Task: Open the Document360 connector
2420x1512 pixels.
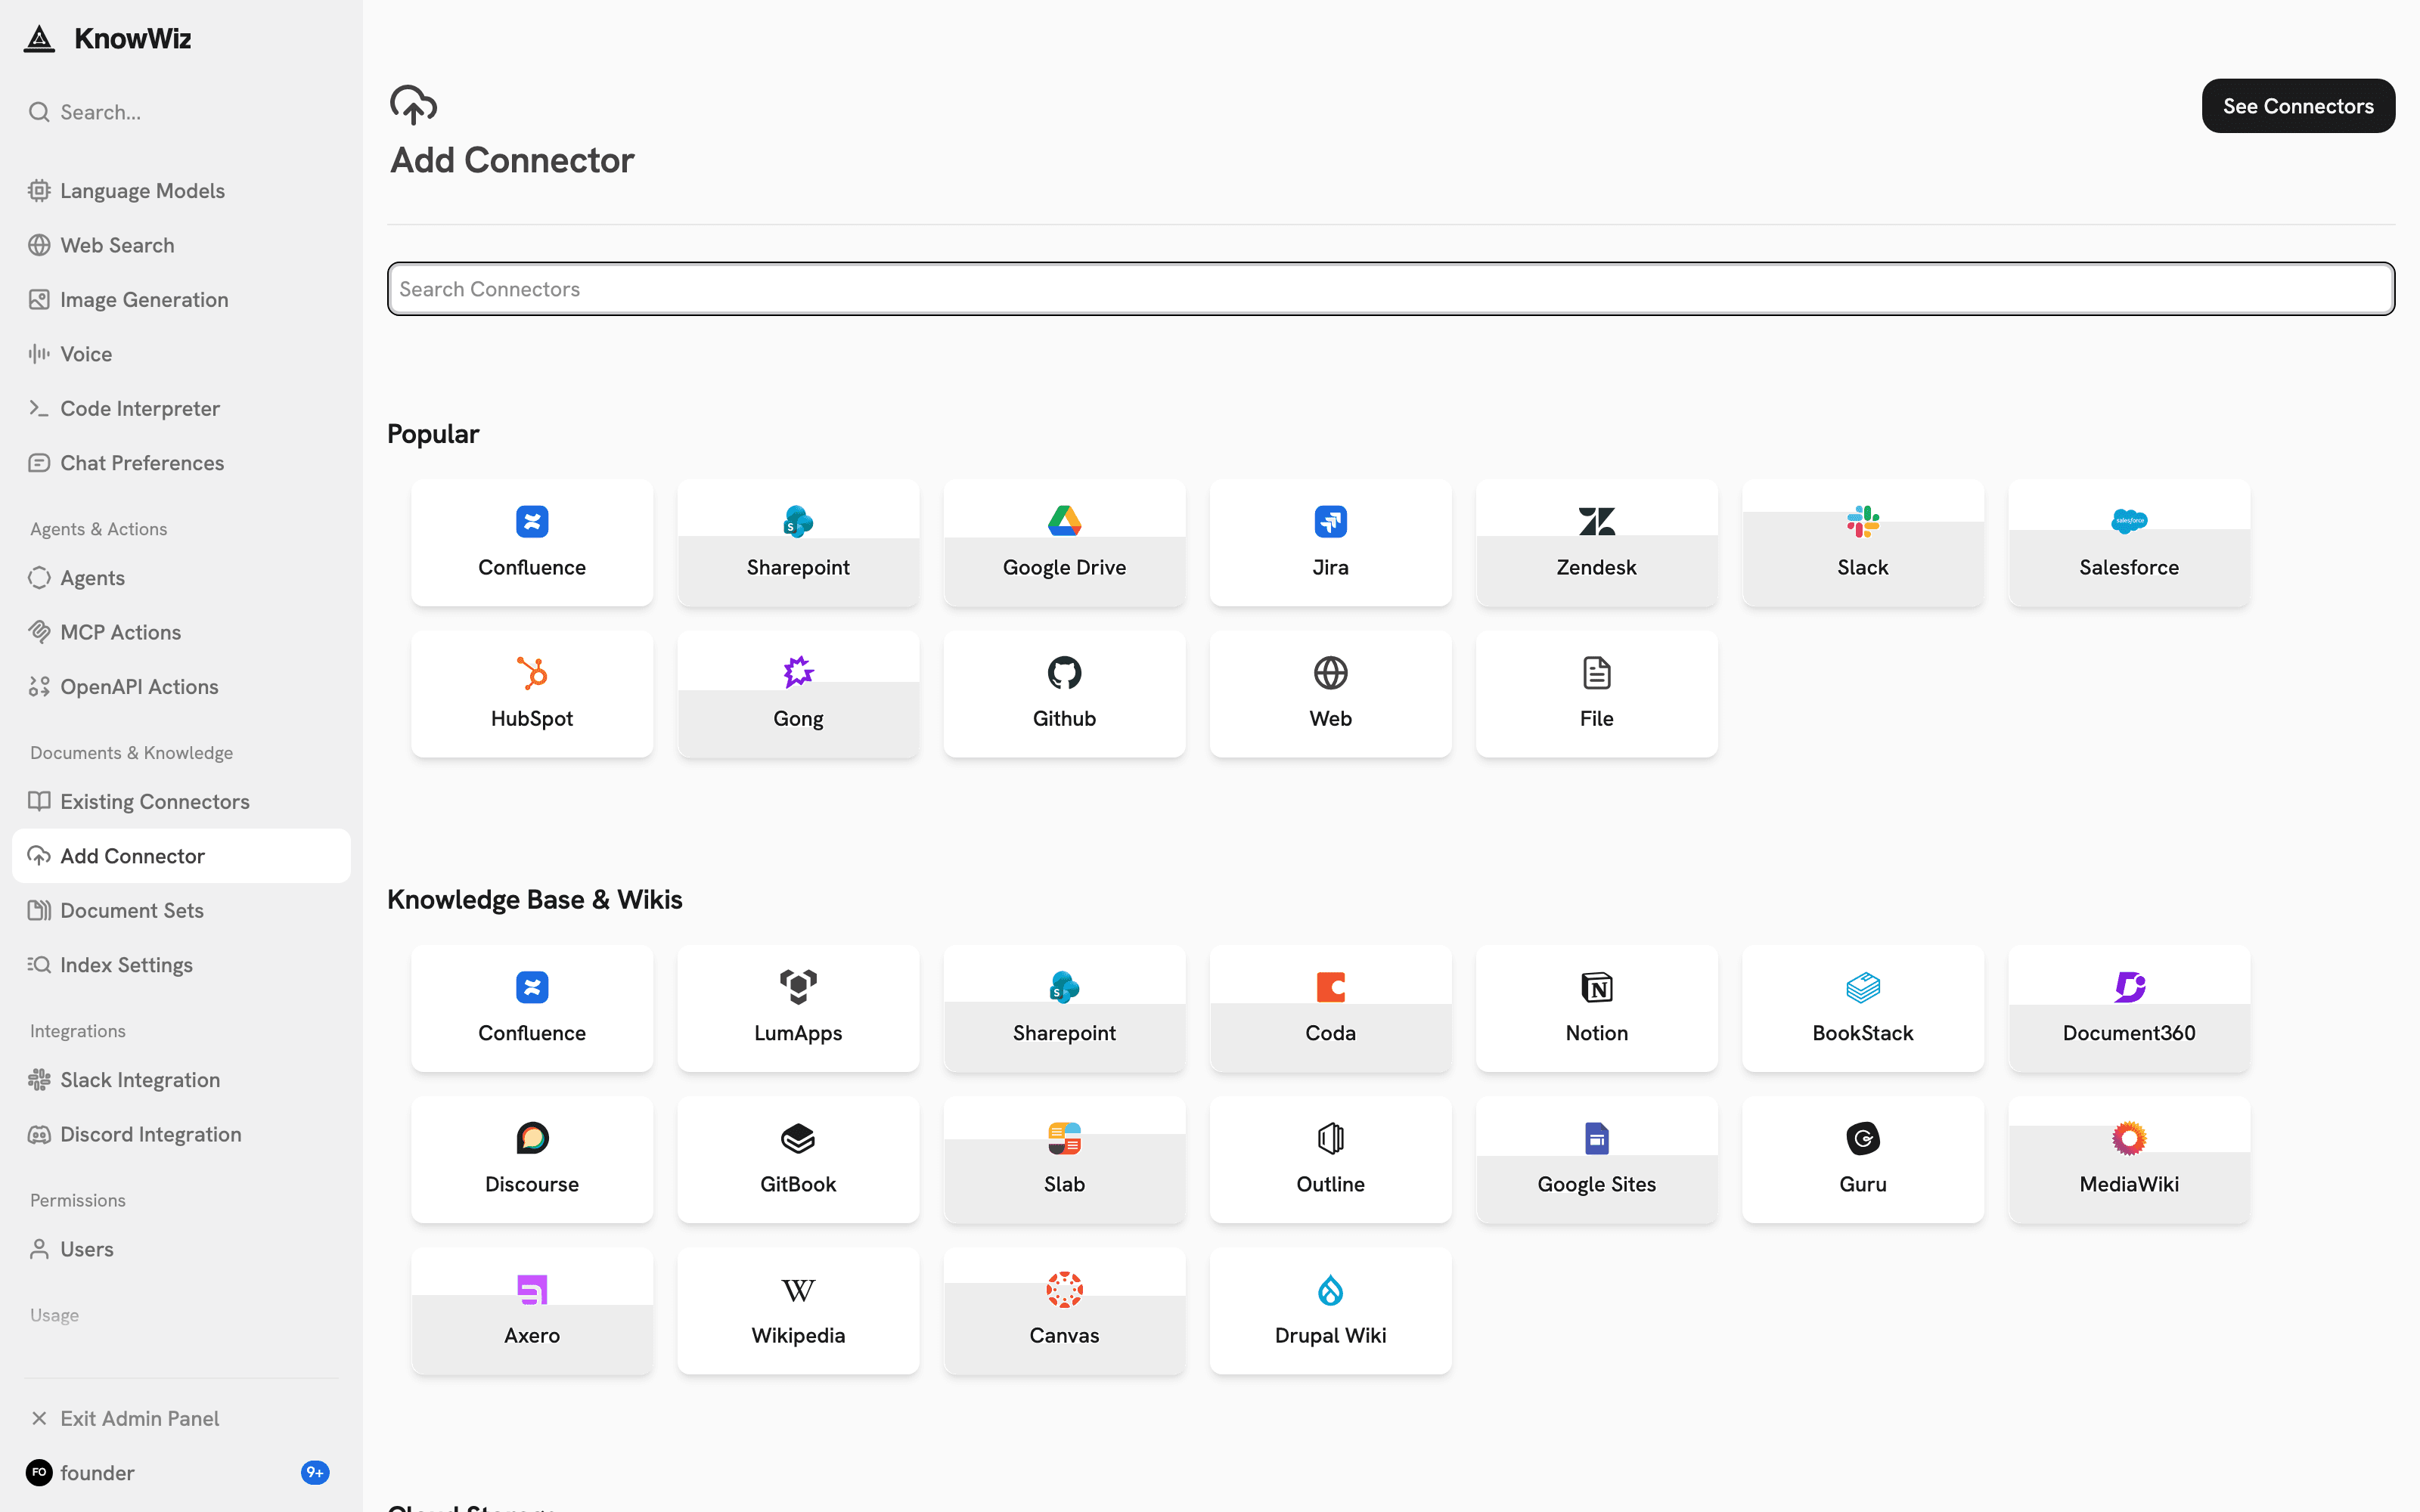Action: pyautogui.click(x=2128, y=1008)
